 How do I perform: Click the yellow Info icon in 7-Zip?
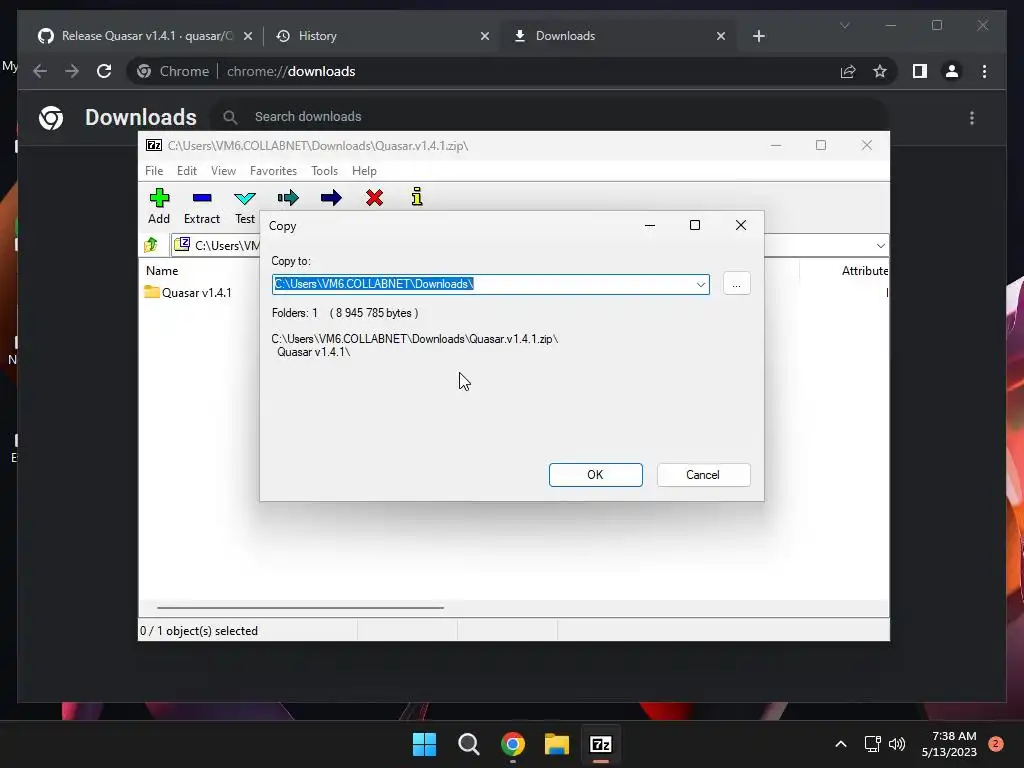tap(417, 197)
